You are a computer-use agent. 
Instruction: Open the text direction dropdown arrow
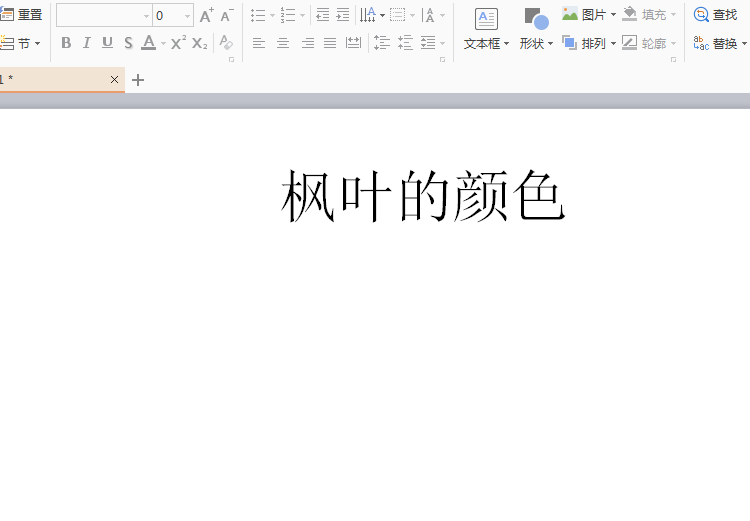pyautogui.click(x=382, y=16)
